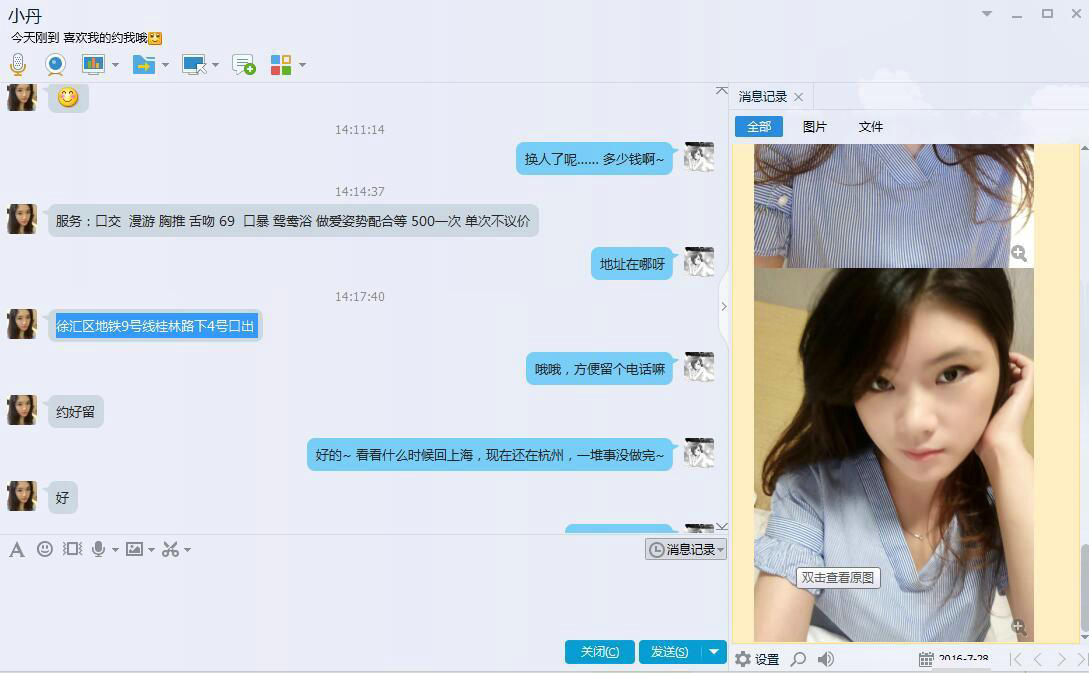Open the dropdown arrow next to send image icon
1089x673 pixels.
pos(151,549)
